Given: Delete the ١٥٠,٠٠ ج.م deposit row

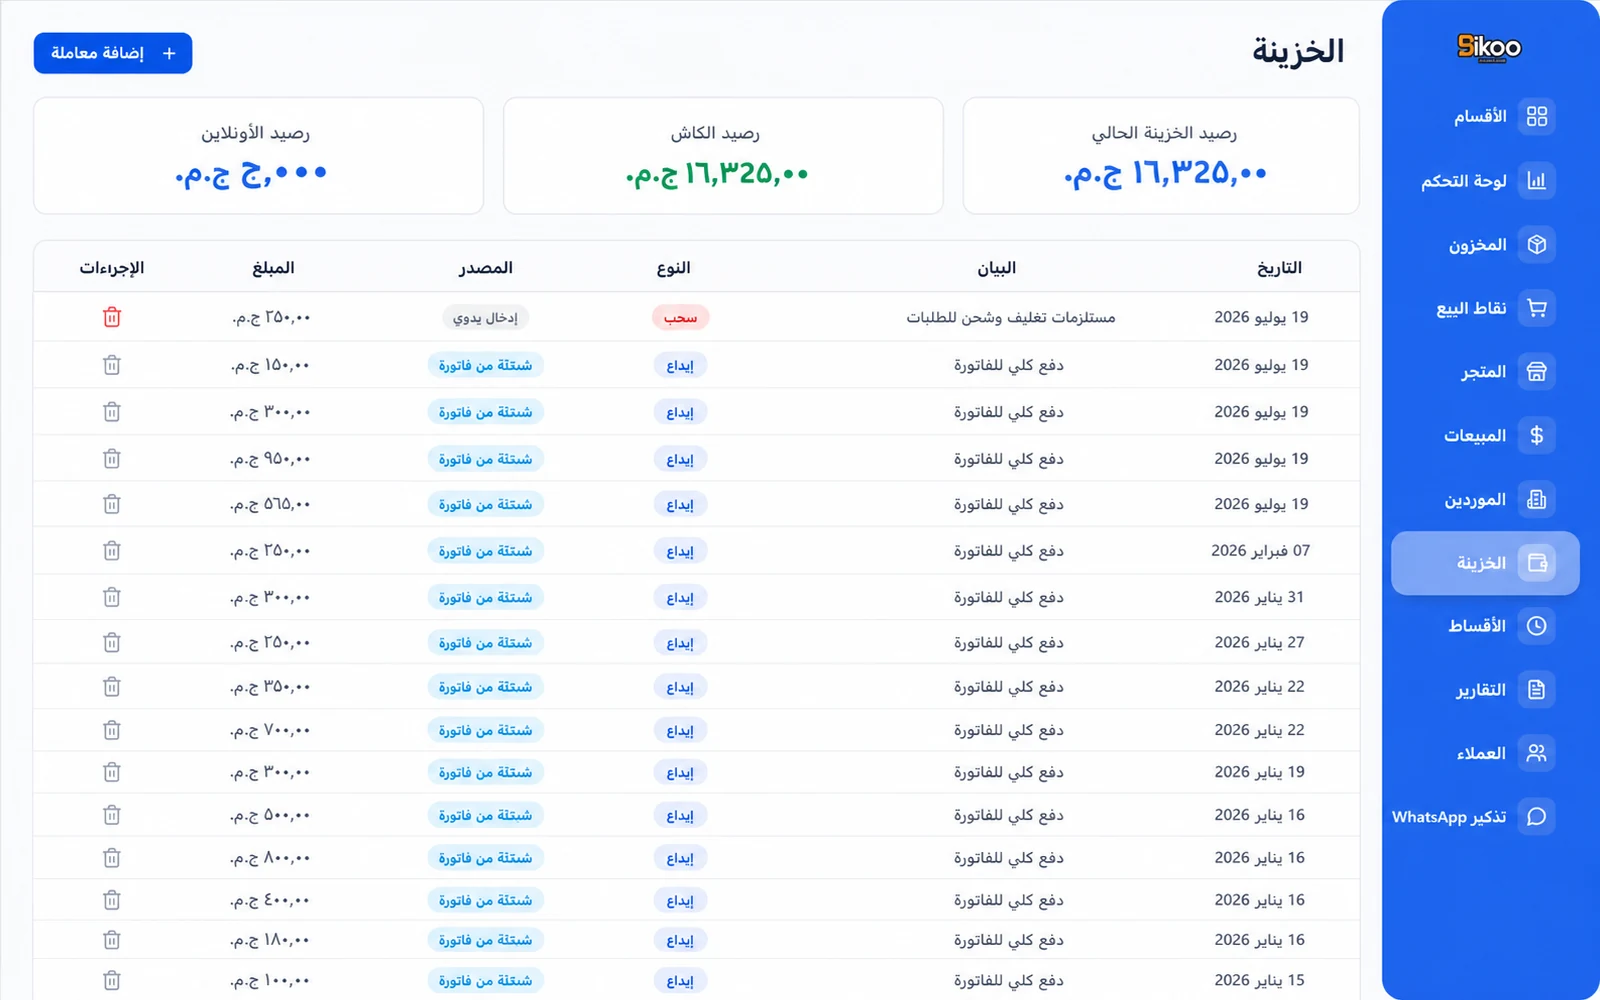Looking at the screenshot, I should point(112,365).
